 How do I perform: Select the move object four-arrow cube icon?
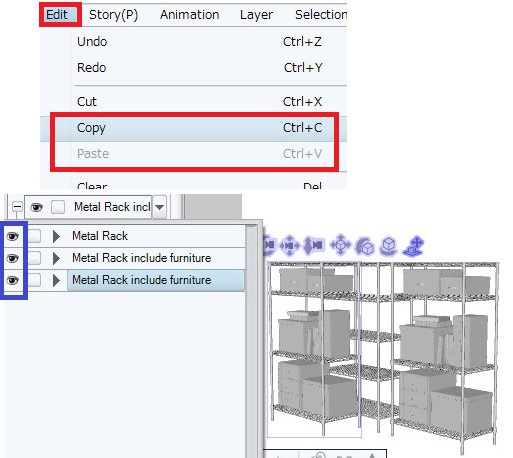[340, 245]
